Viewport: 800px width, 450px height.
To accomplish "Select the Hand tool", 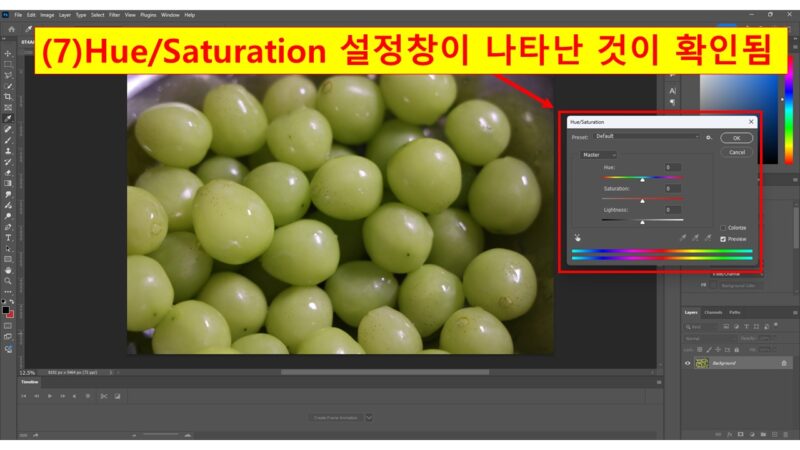I will pos(8,270).
